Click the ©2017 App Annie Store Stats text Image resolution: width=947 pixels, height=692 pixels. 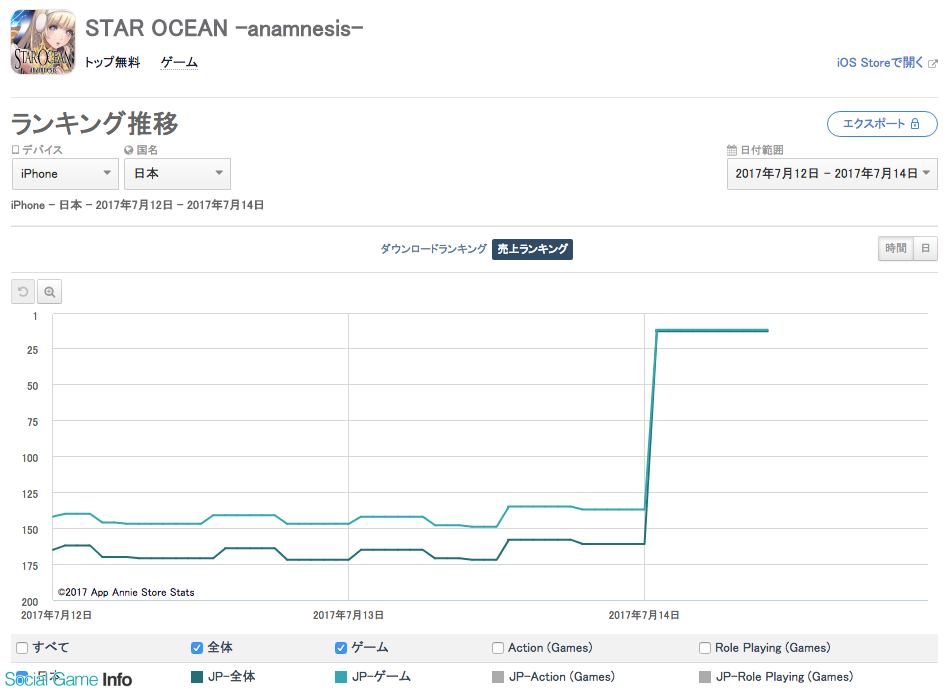pyautogui.click(x=126, y=592)
